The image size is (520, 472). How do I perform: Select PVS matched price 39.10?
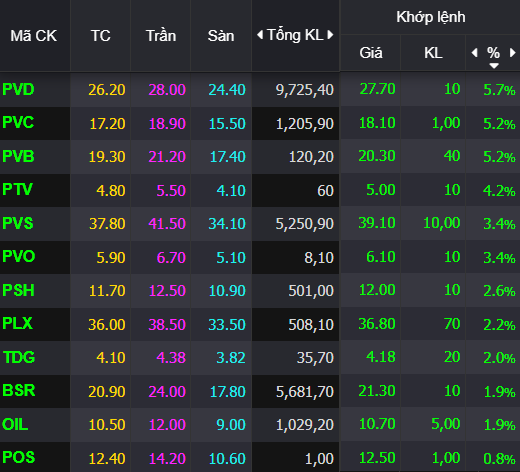coord(377,223)
